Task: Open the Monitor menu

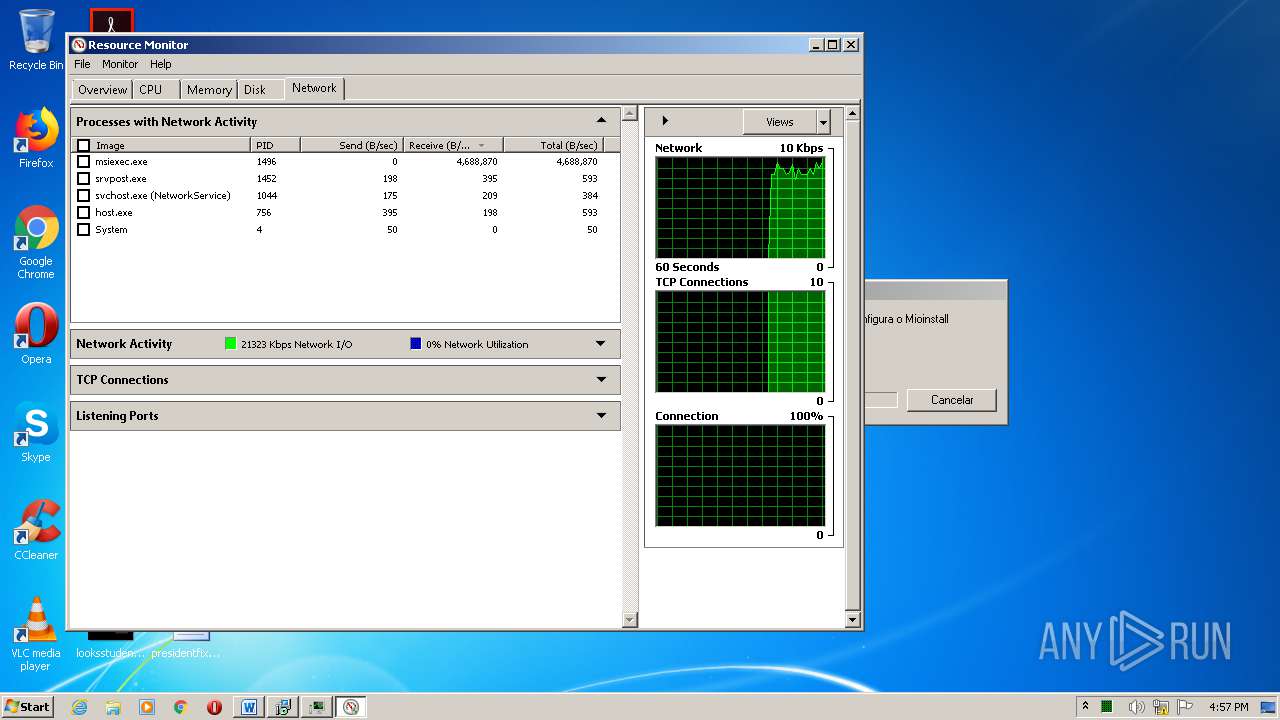Action: click(120, 64)
